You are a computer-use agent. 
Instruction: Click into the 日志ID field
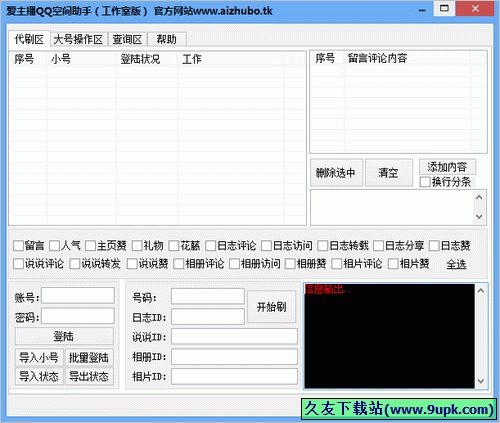click(208, 316)
